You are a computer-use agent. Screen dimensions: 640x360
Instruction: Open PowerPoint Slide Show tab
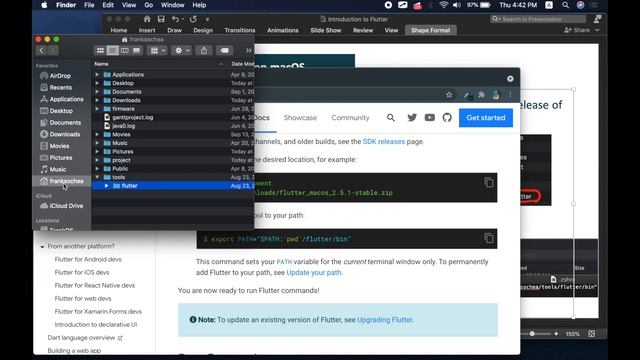pyautogui.click(x=326, y=30)
